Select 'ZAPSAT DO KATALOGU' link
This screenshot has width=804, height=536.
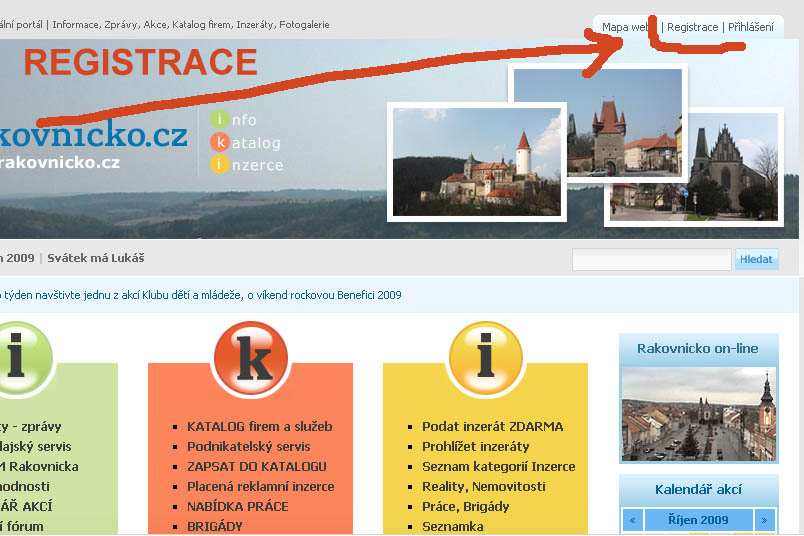pyautogui.click(x=257, y=466)
